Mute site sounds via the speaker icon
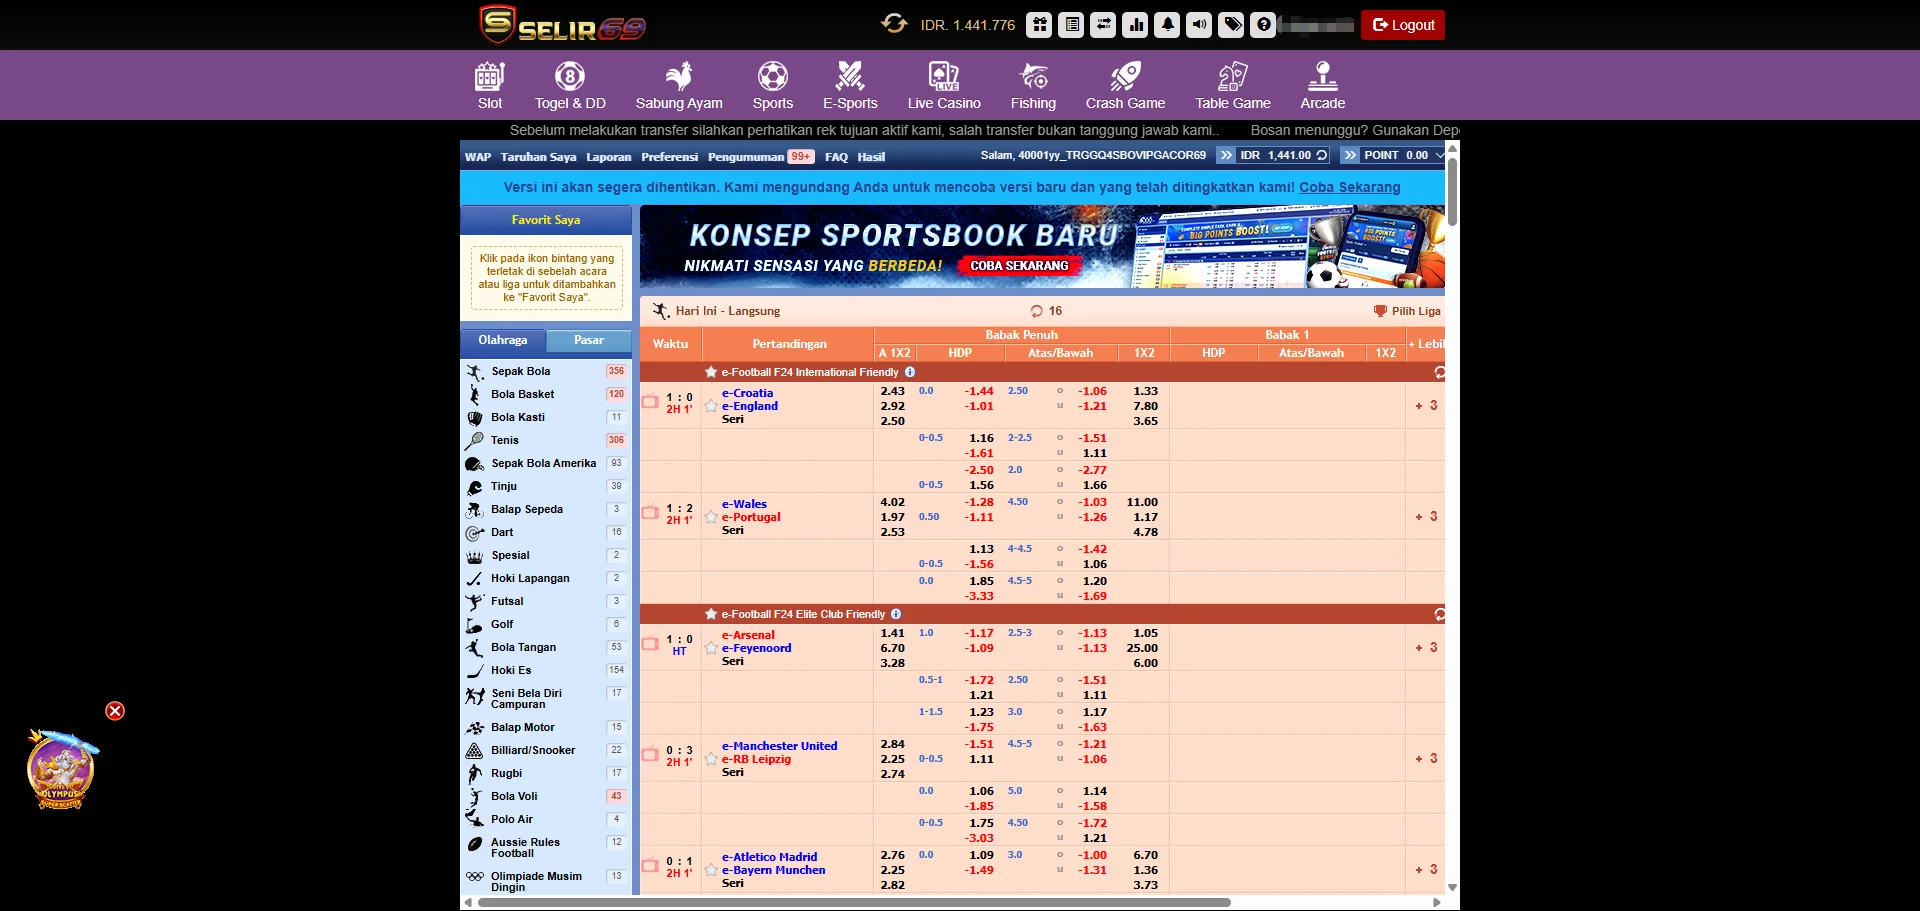This screenshot has height=911, width=1920. [x=1199, y=24]
